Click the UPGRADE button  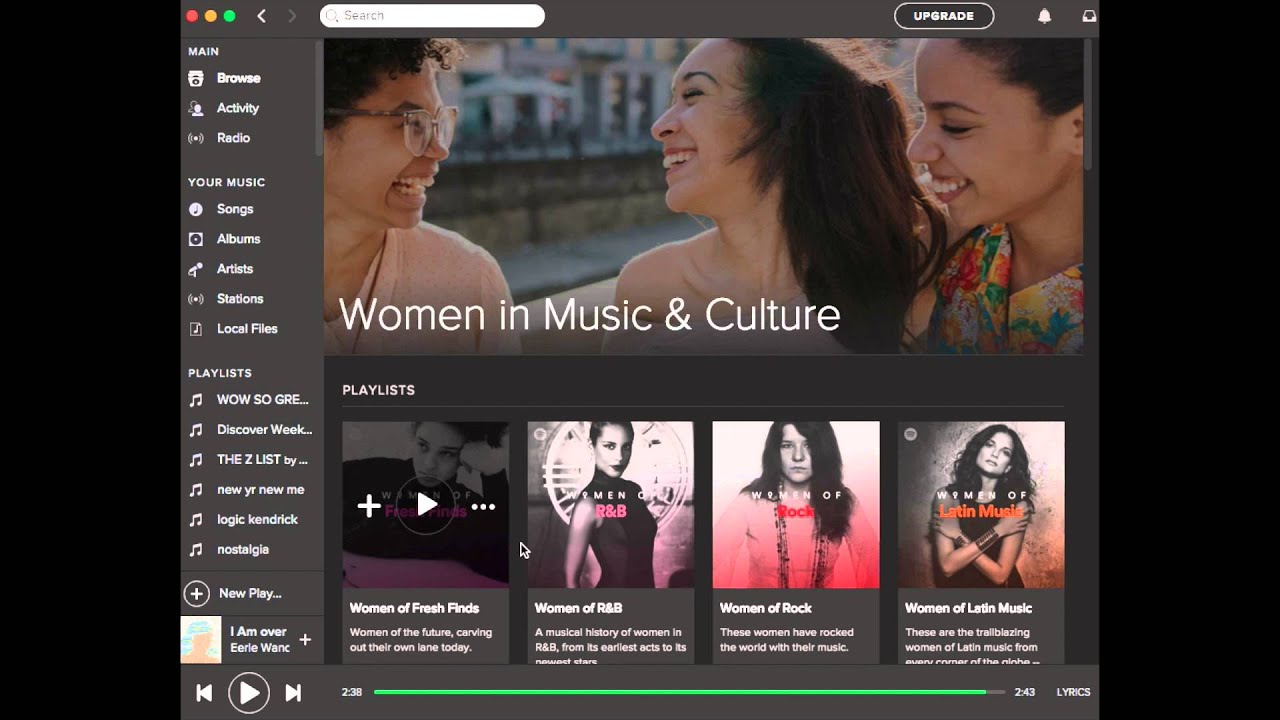(x=943, y=16)
